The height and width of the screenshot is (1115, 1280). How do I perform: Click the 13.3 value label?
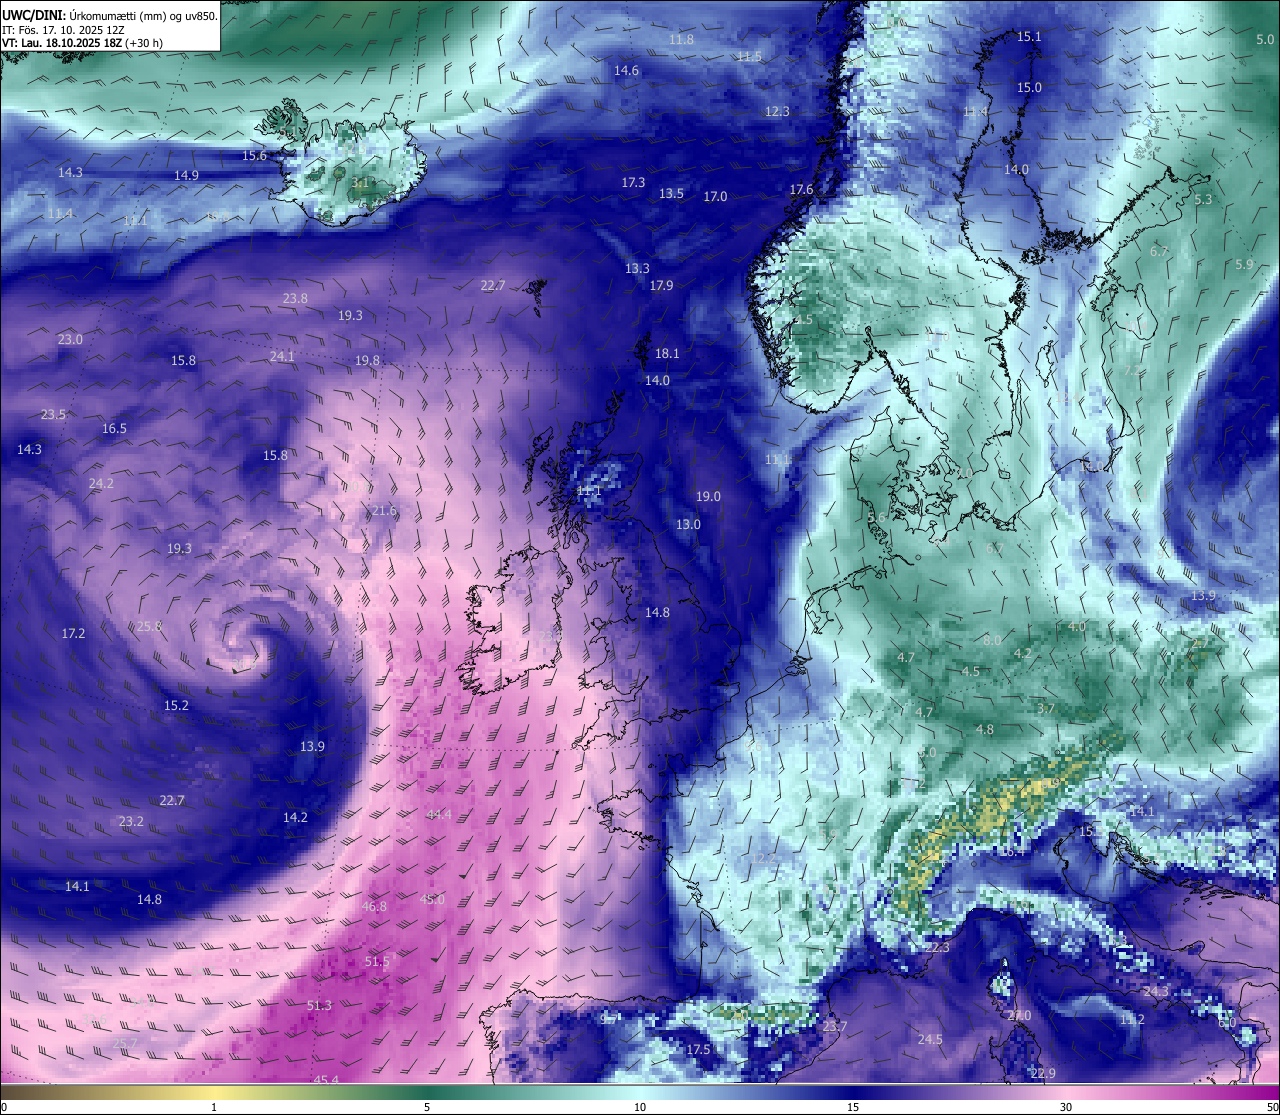coord(637,268)
